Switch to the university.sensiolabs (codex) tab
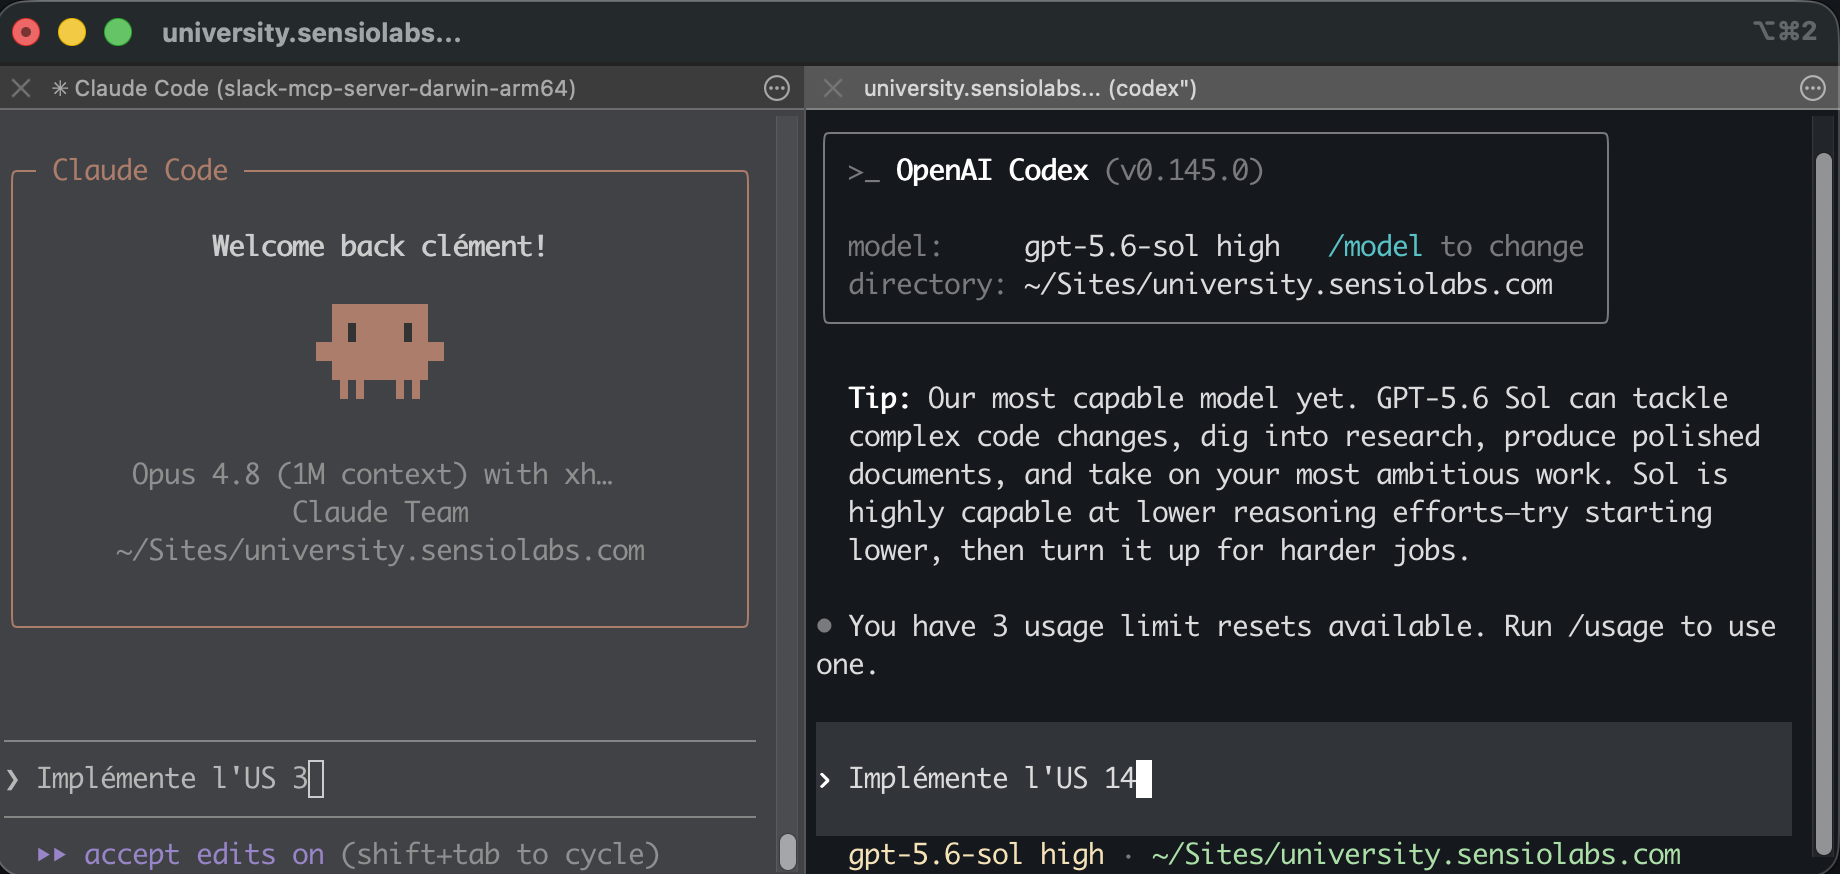This screenshot has width=1840, height=874. click(x=1030, y=88)
